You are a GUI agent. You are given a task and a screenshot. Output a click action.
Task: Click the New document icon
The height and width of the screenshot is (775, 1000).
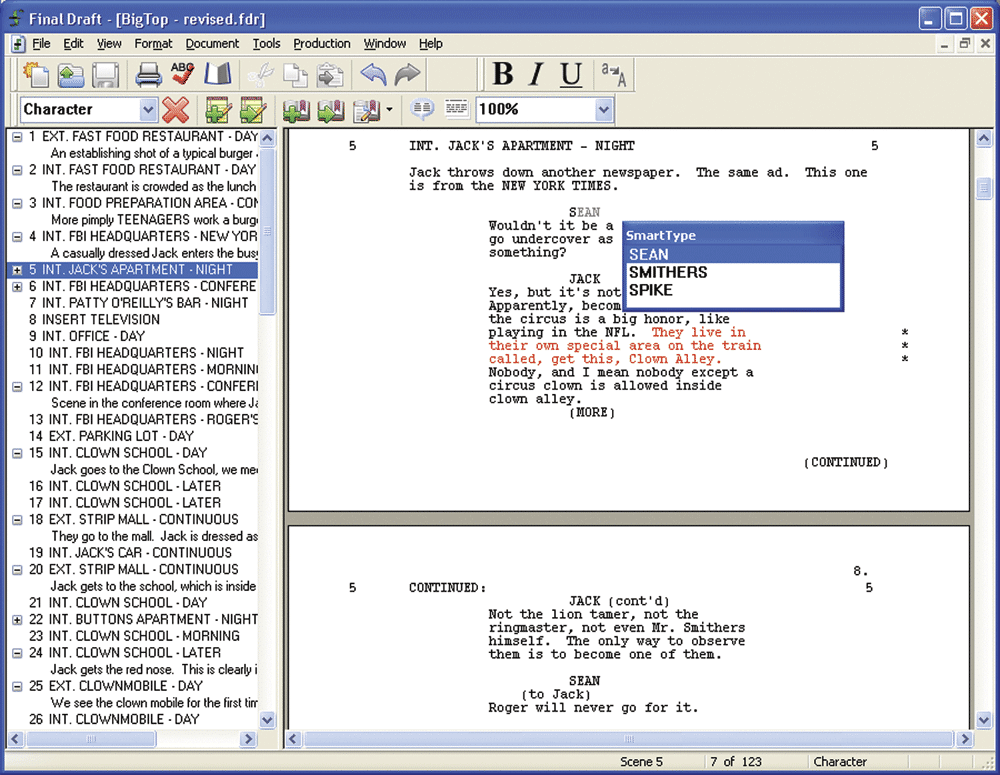click(x=36, y=75)
